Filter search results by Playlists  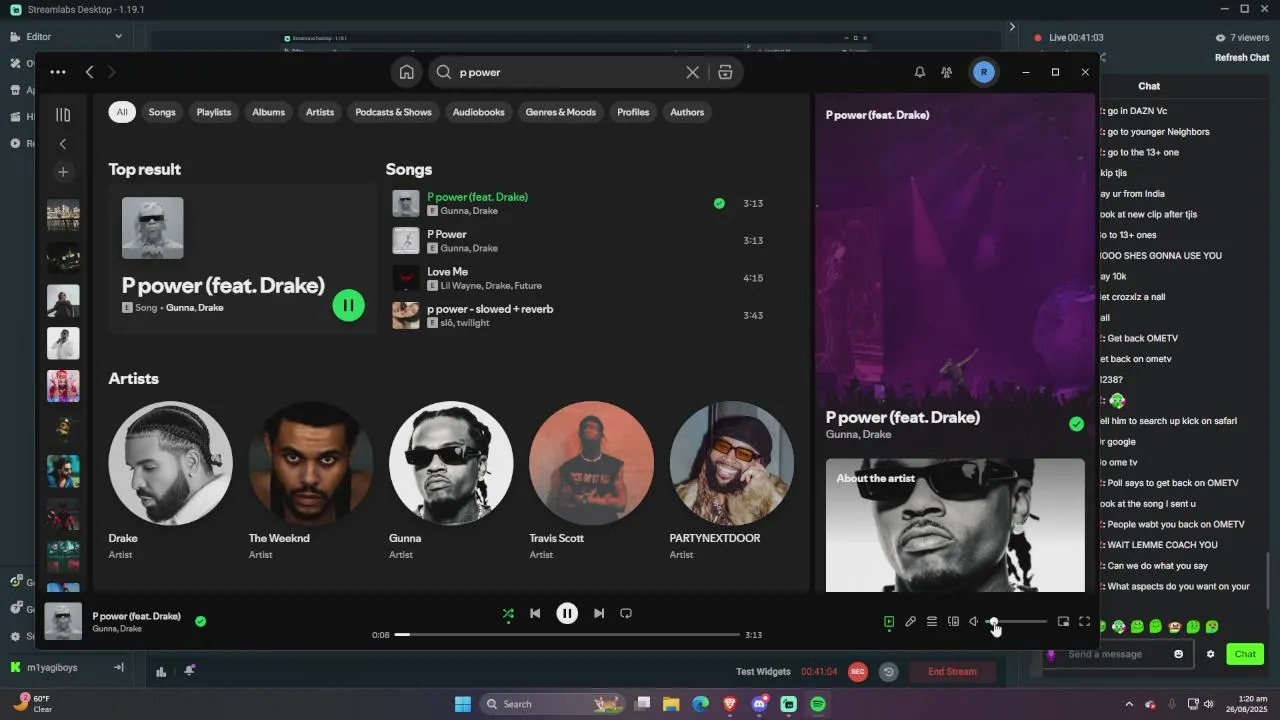tap(214, 112)
